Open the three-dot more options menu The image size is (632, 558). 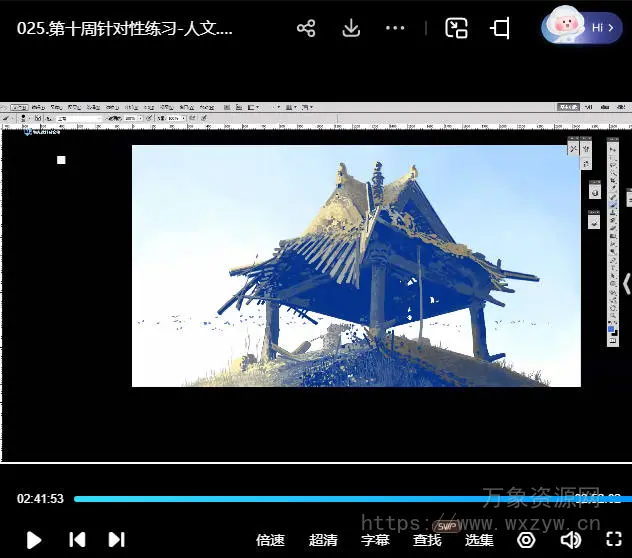(x=395, y=28)
